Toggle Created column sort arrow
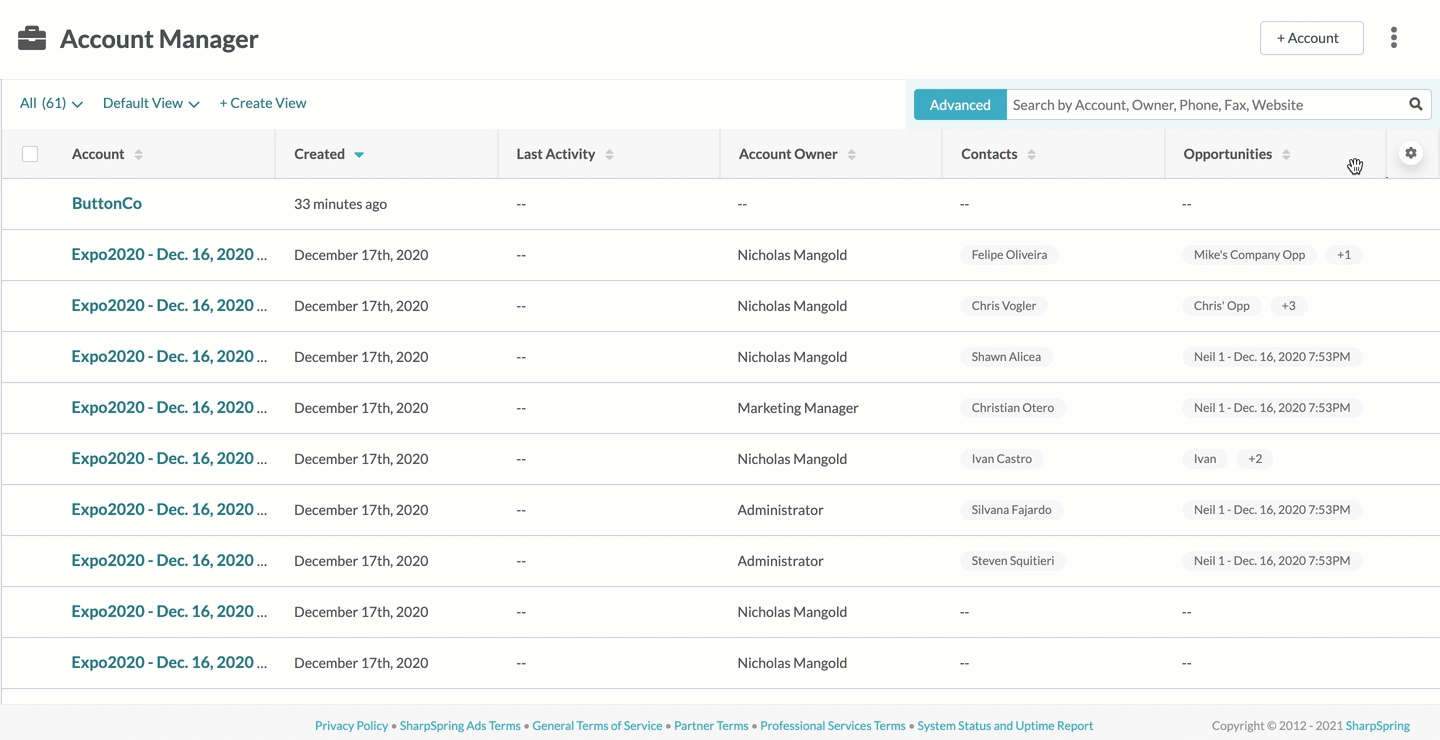 (x=359, y=155)
